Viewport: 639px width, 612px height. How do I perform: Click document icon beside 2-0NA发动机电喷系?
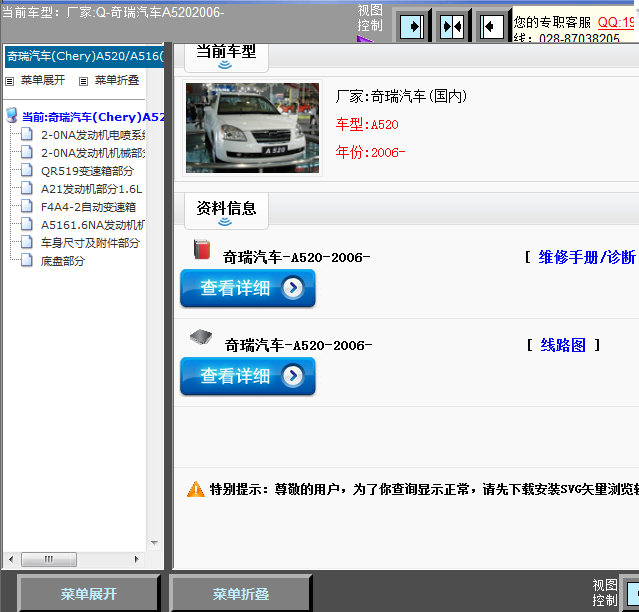coord(26,134)
